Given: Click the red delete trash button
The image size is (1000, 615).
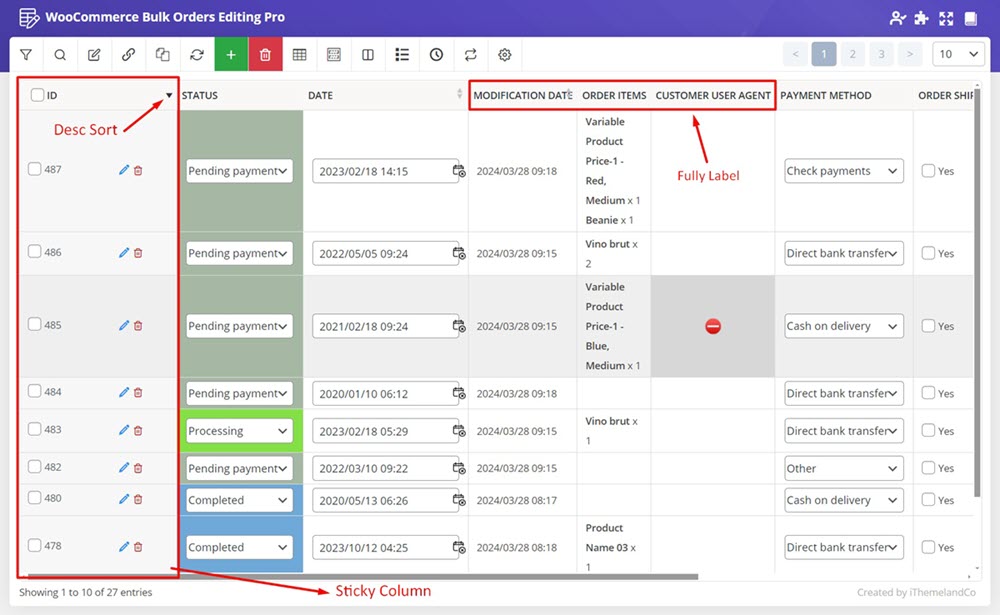Looking at the screenshot, I should [265, 55].
